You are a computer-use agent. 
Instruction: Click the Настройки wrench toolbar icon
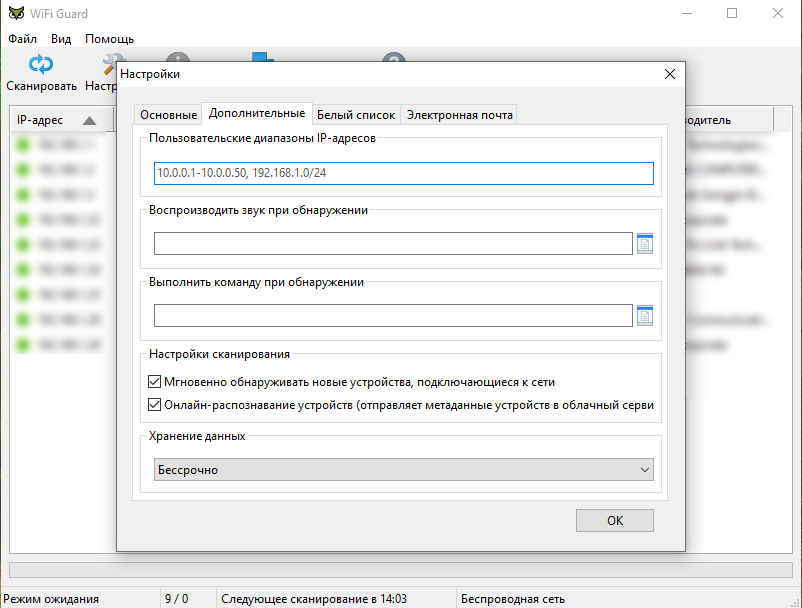point(106,66)
